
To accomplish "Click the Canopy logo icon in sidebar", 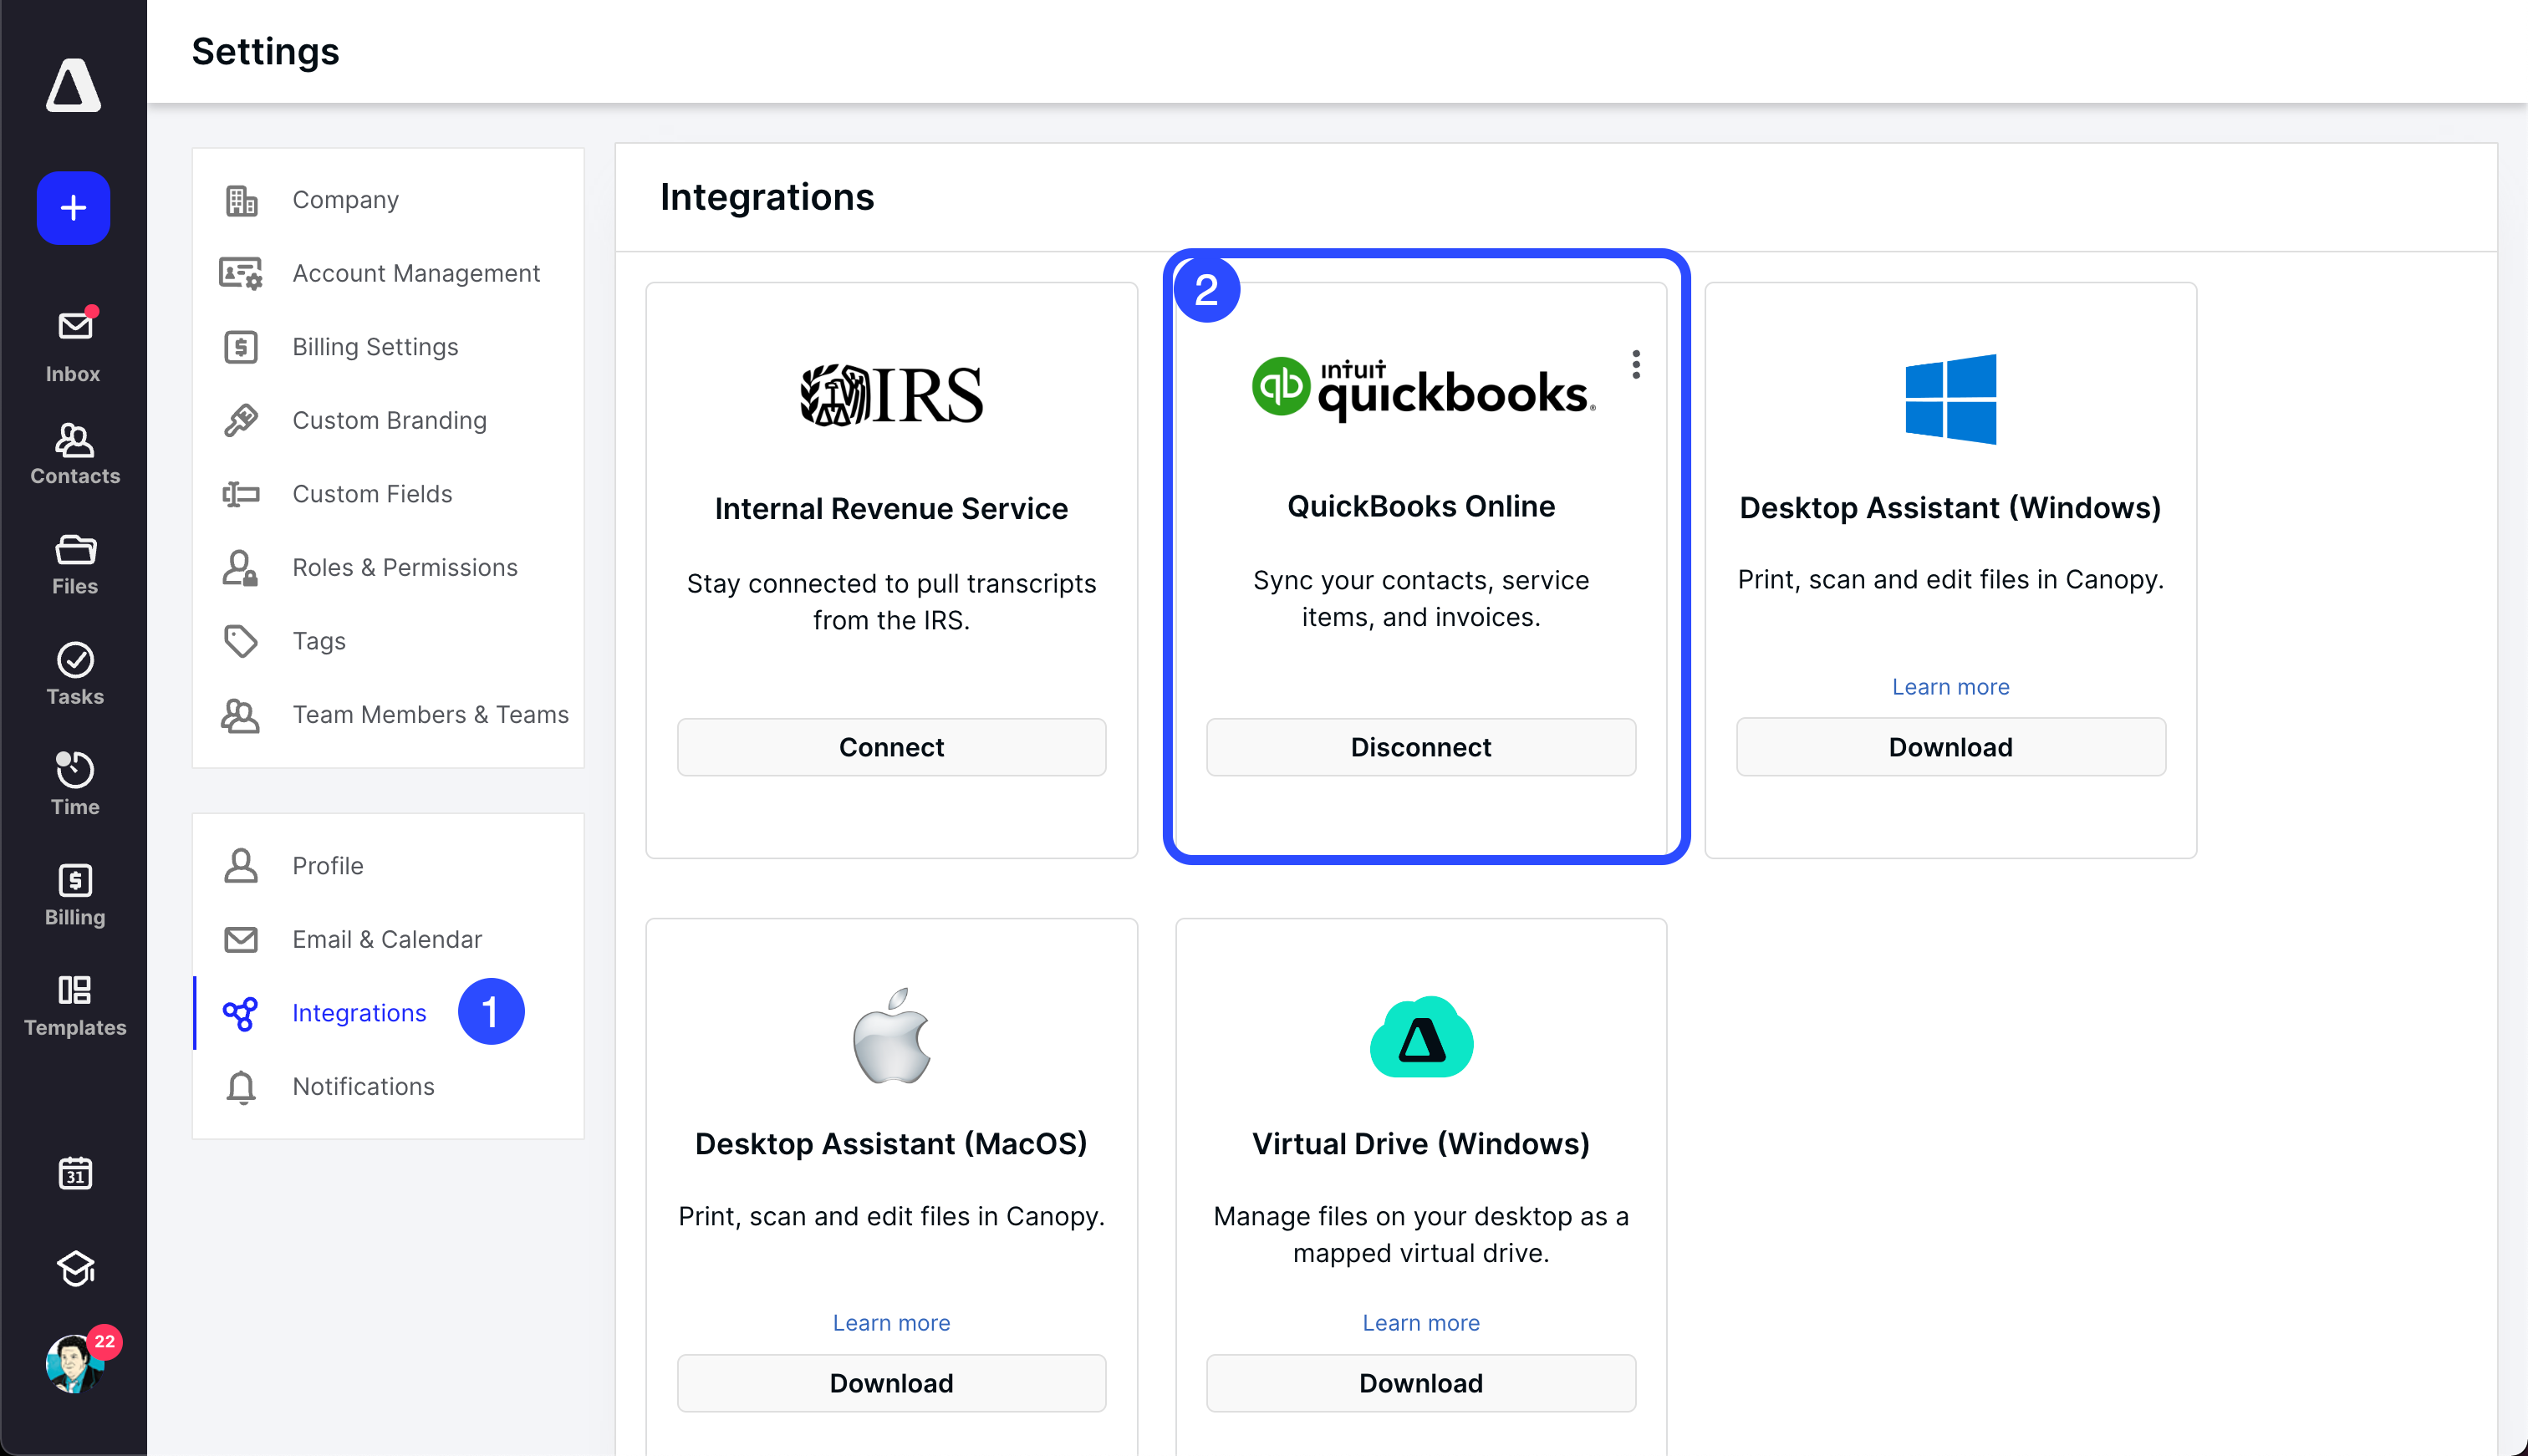I will [x=73, y=85].
